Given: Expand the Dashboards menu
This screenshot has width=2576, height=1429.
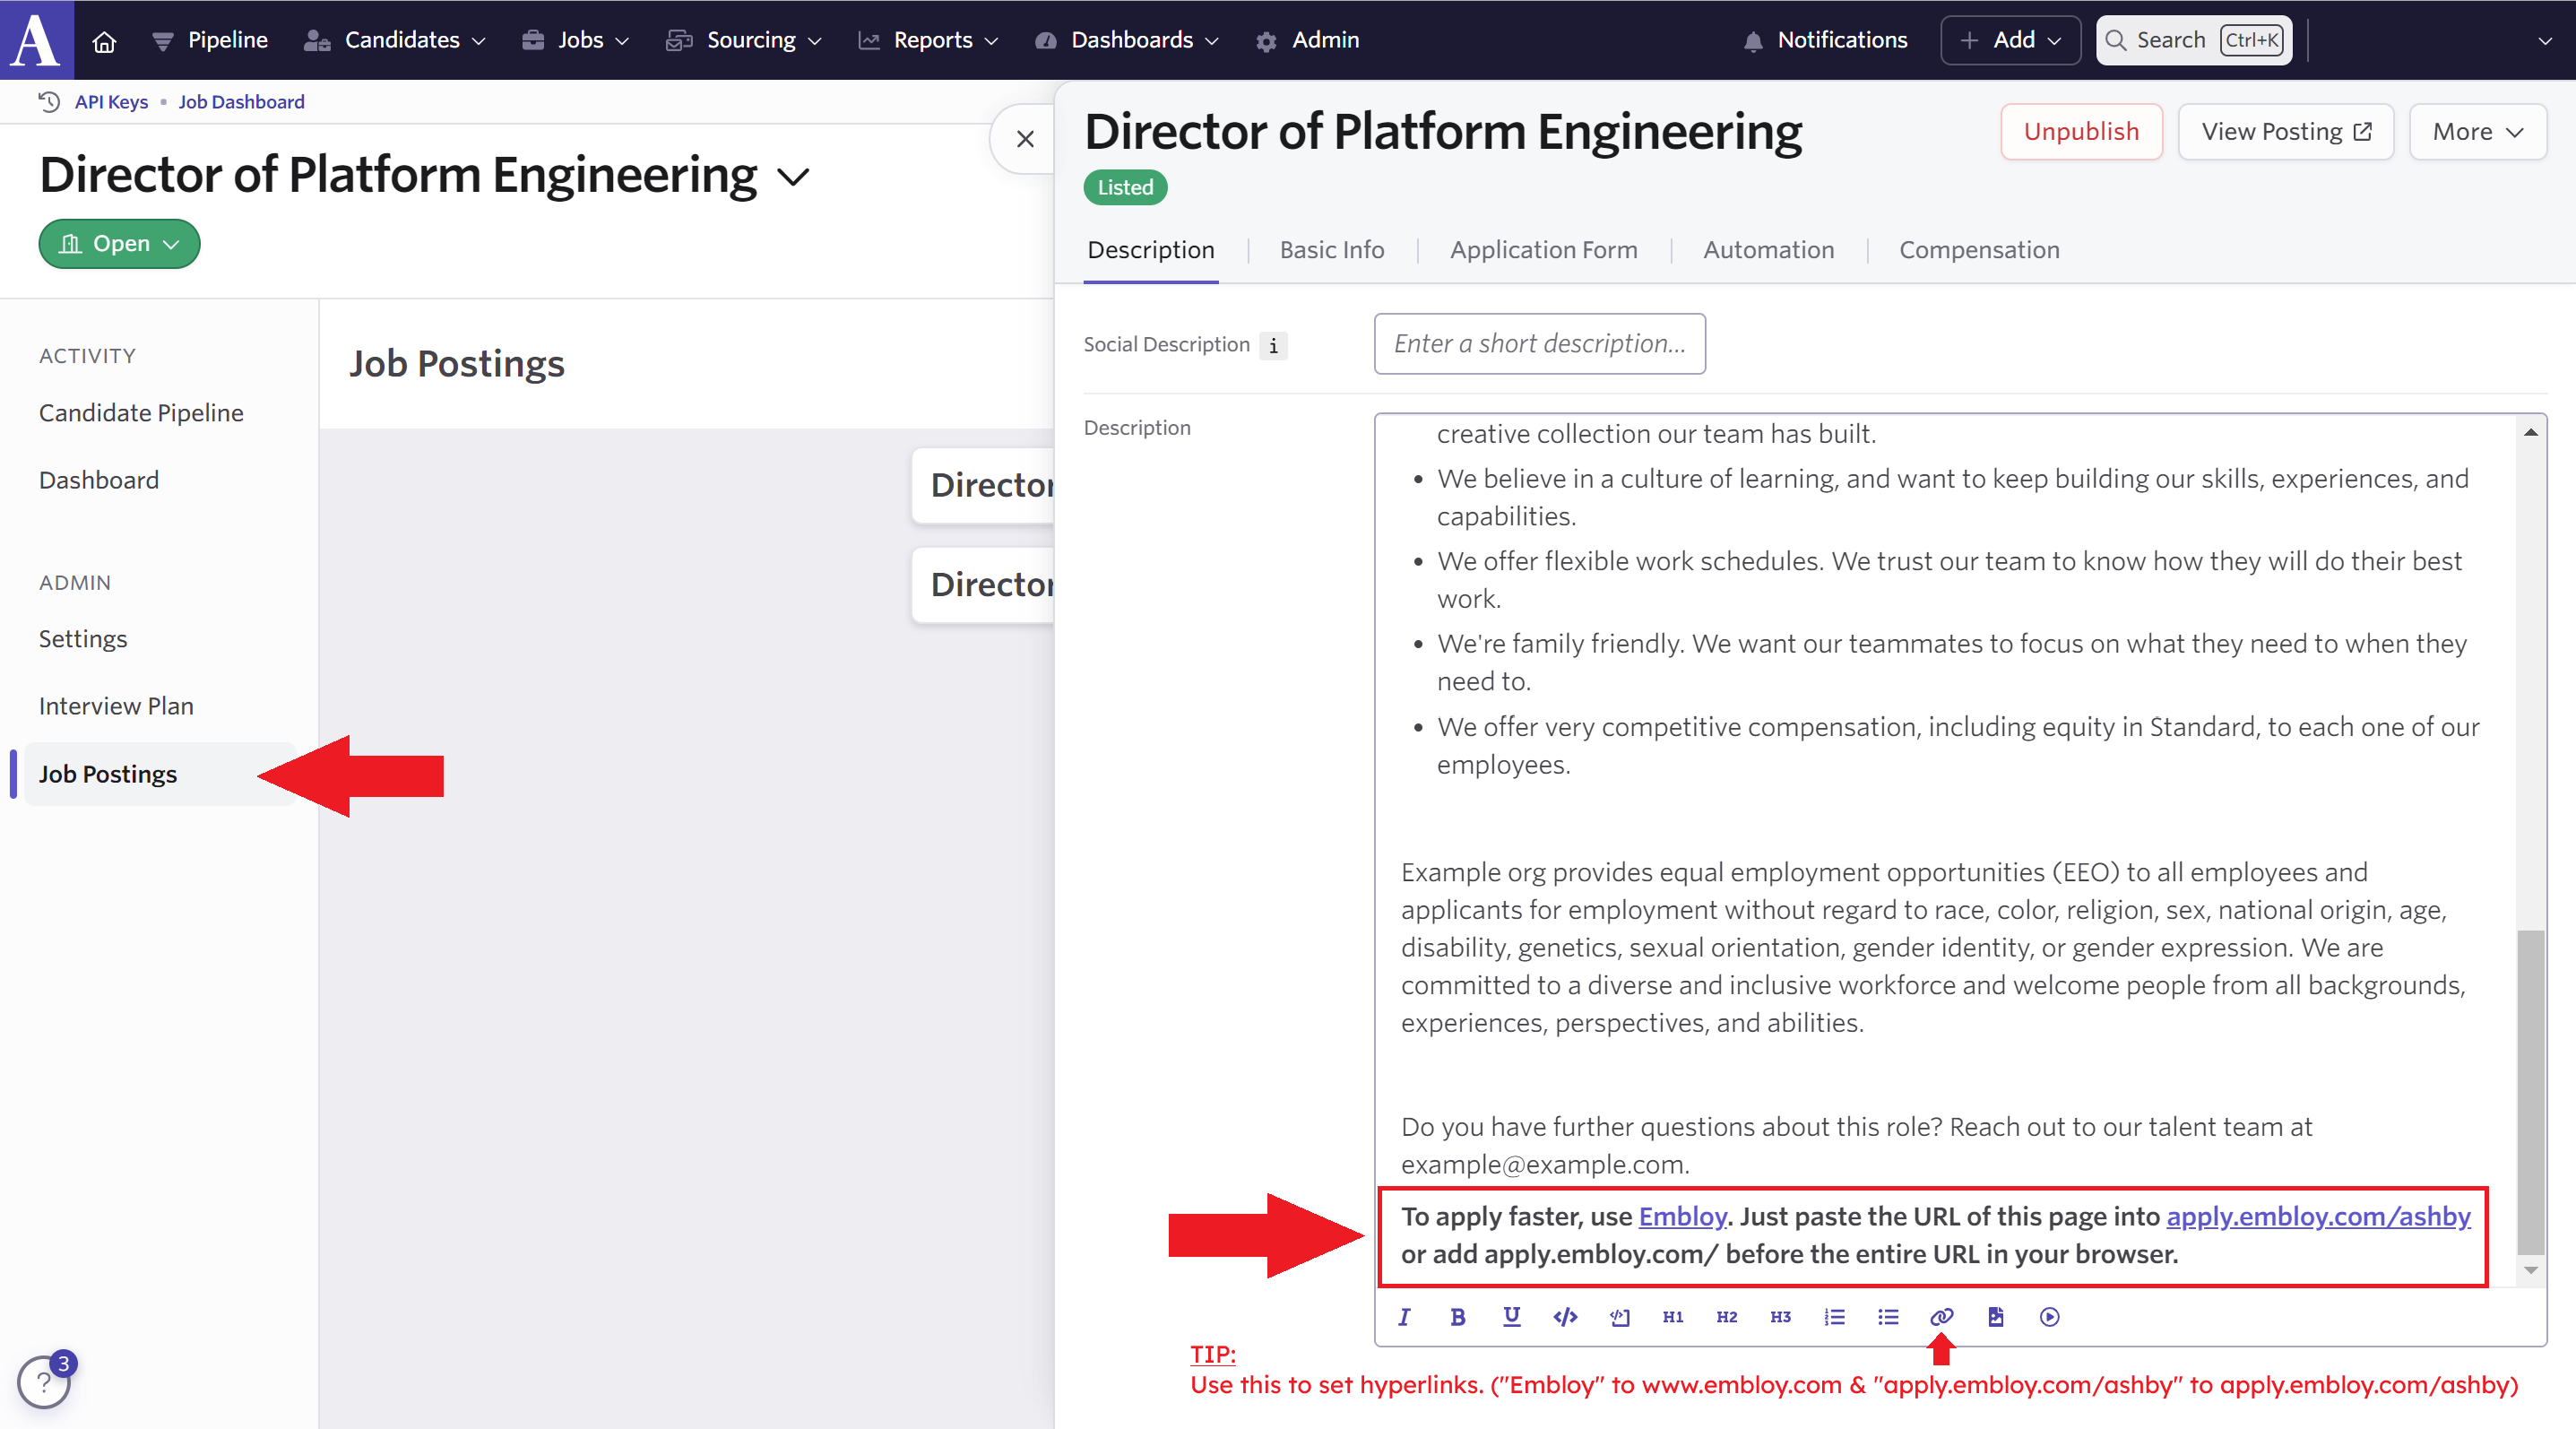Looking at the screenshot, I should point(1127,40).
